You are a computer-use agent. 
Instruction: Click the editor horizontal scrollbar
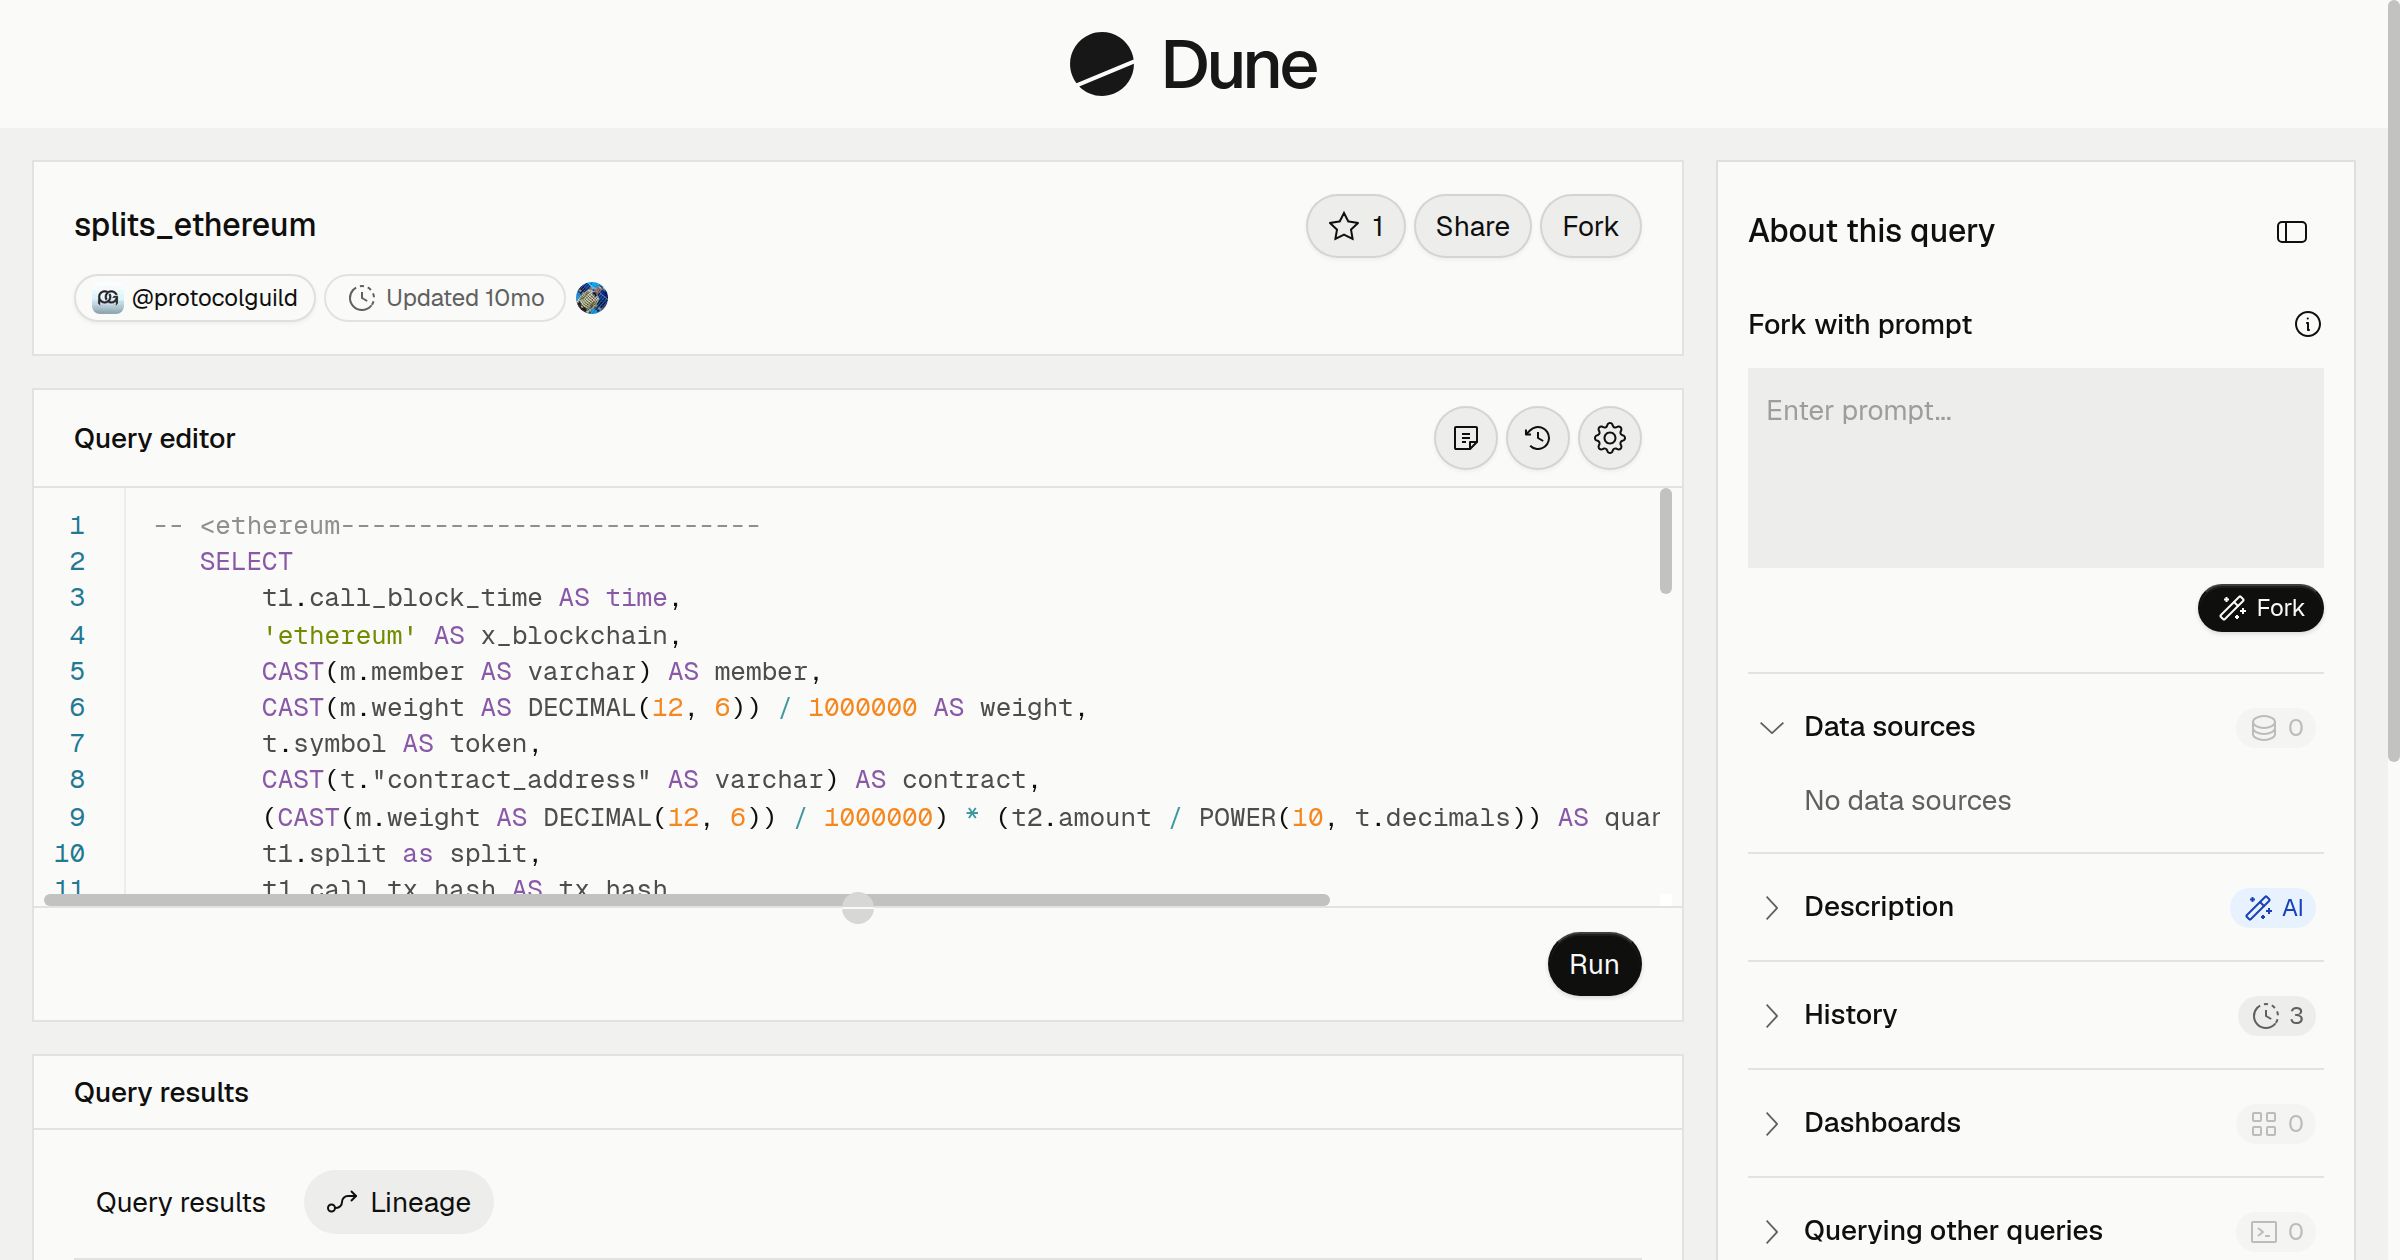pyautogui.click(x=687, y=900)
